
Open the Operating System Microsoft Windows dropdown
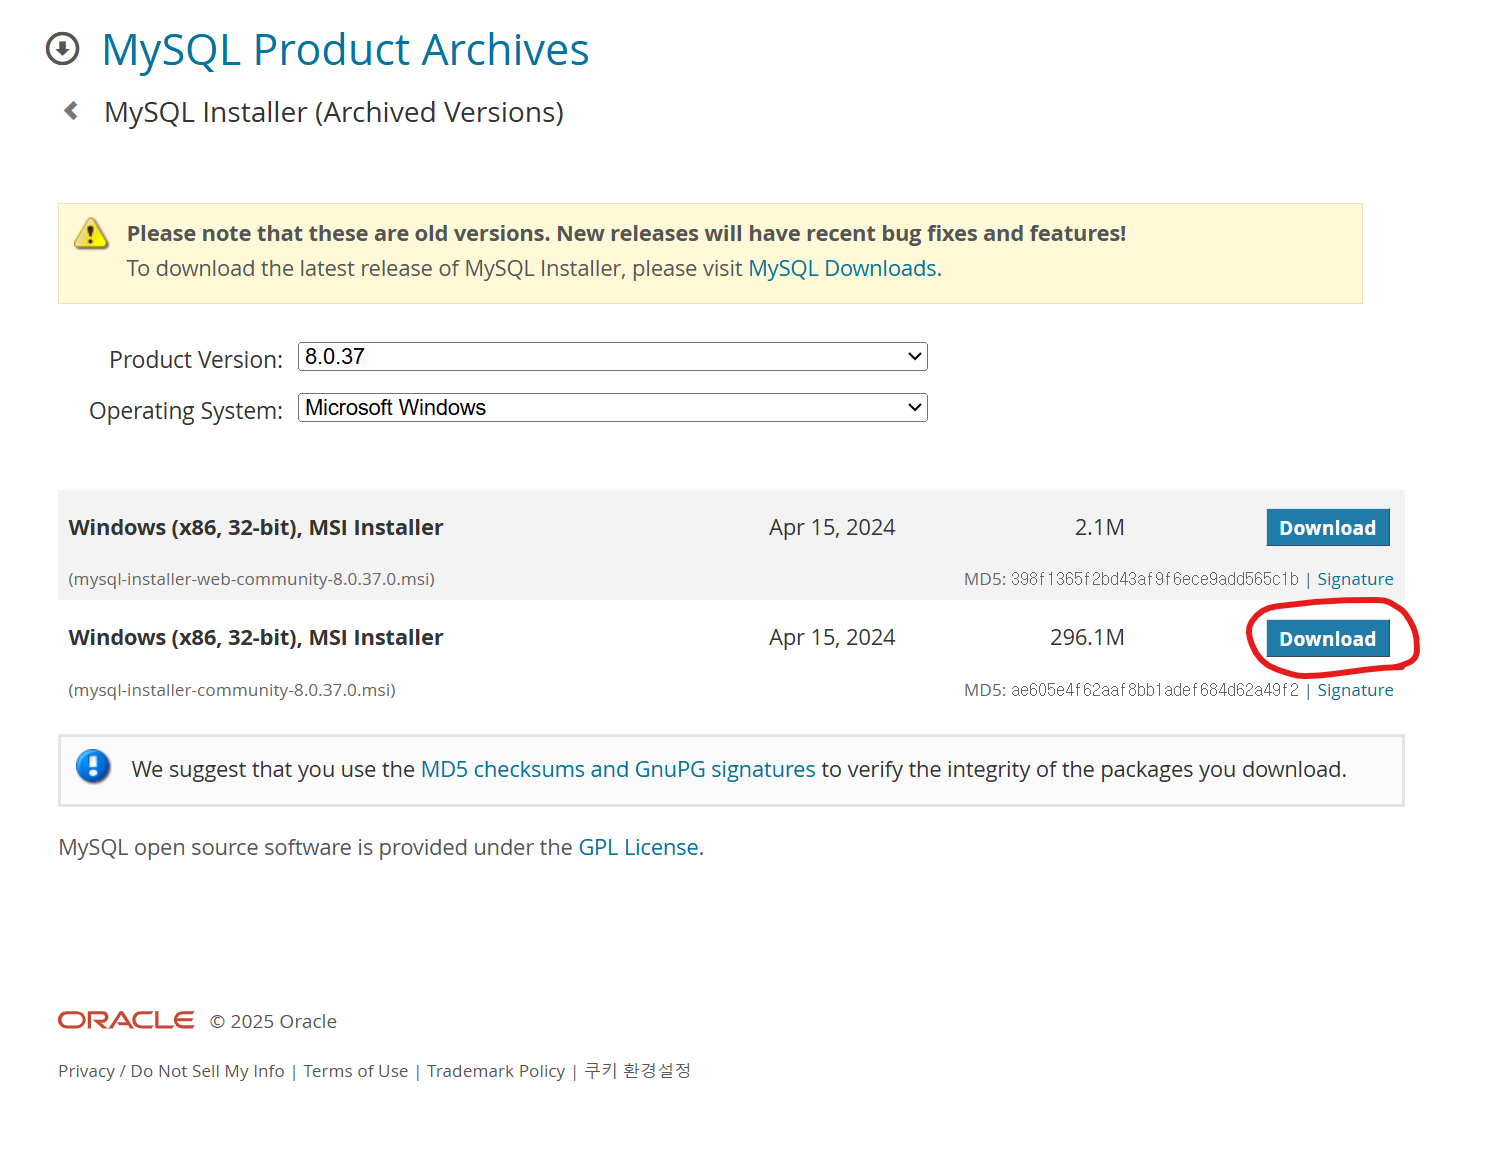pos(613,408)
